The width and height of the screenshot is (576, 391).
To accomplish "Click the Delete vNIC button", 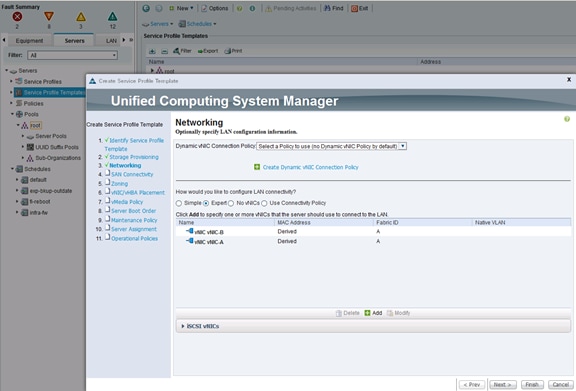I will 348,313.
